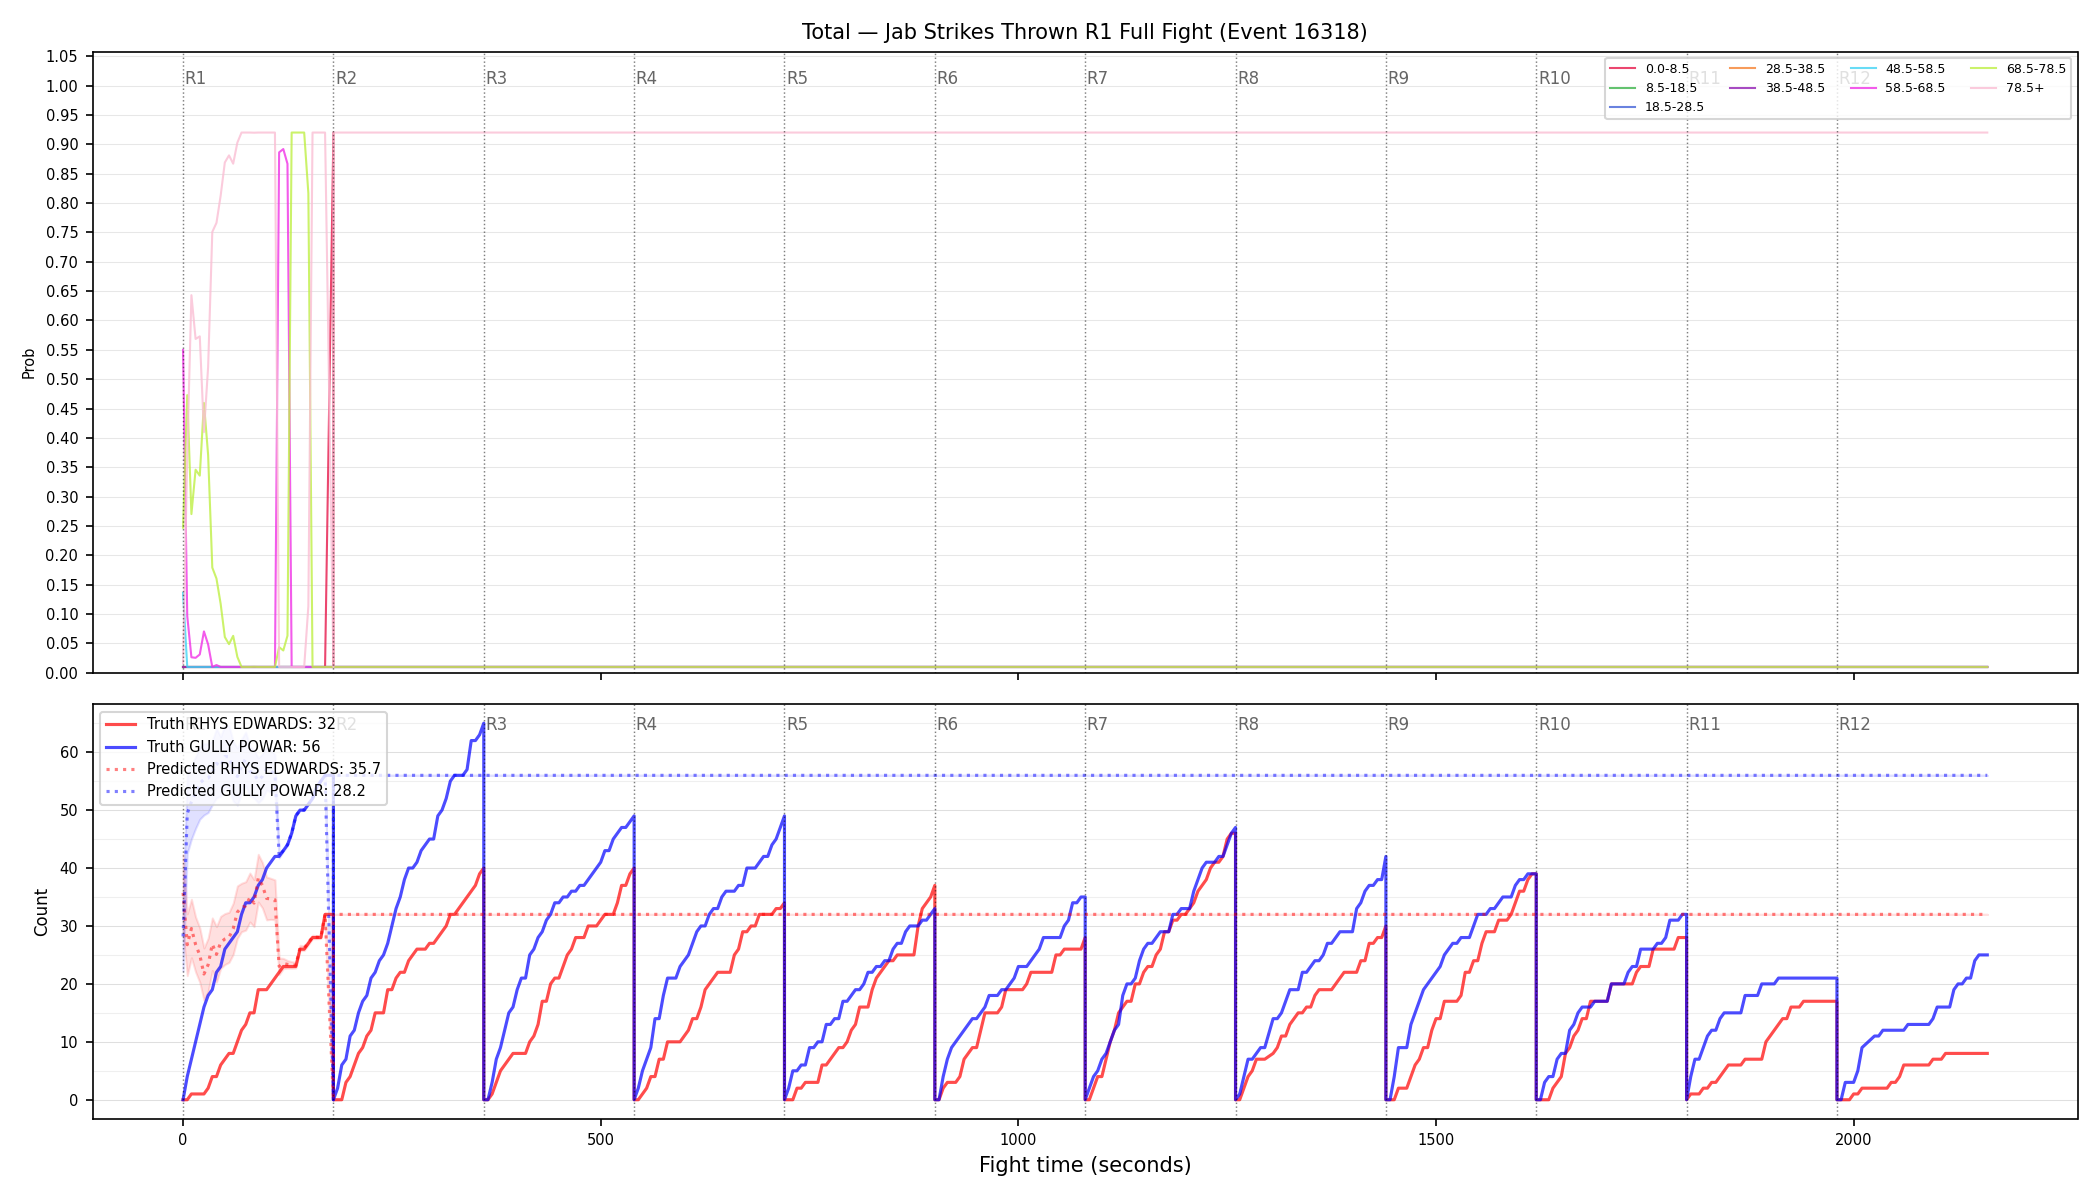
Task: Click the R9 round label in Prob chart
Action: [1398, 78]
